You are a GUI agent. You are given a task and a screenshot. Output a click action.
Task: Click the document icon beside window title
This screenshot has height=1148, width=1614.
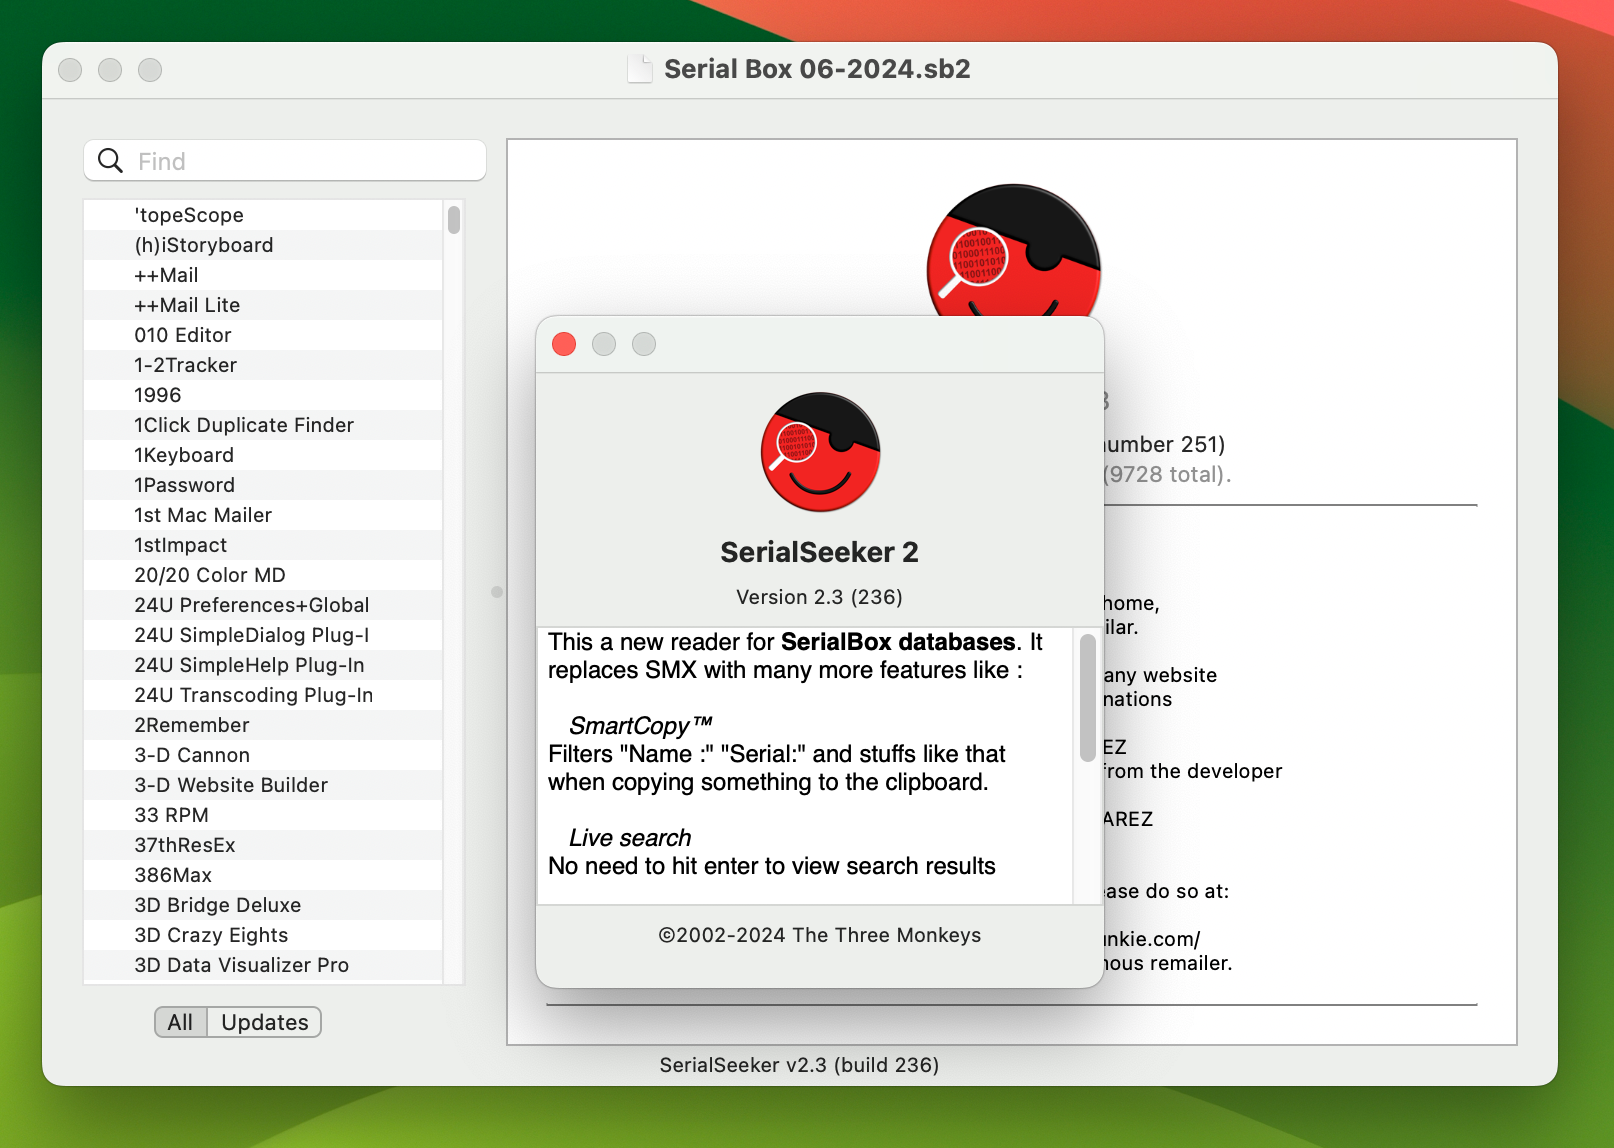(x=639, y=69)
